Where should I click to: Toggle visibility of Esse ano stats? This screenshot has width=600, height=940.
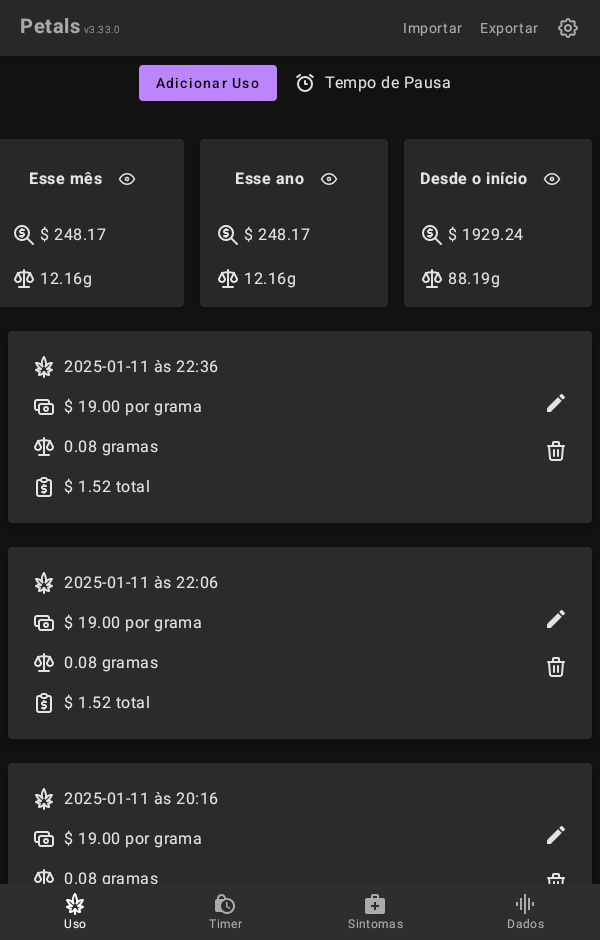point(329,179)
